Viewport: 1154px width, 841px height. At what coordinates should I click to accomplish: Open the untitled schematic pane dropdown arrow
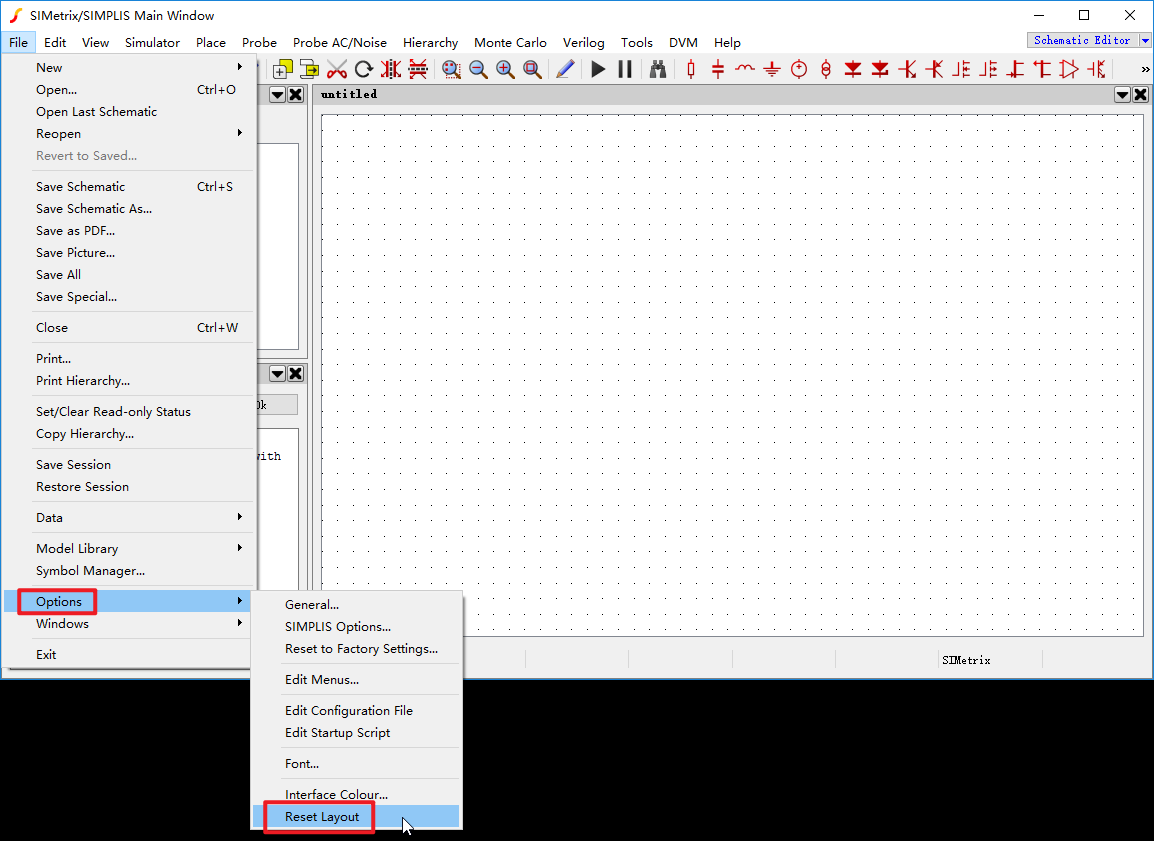click(x=1122, y=94)
